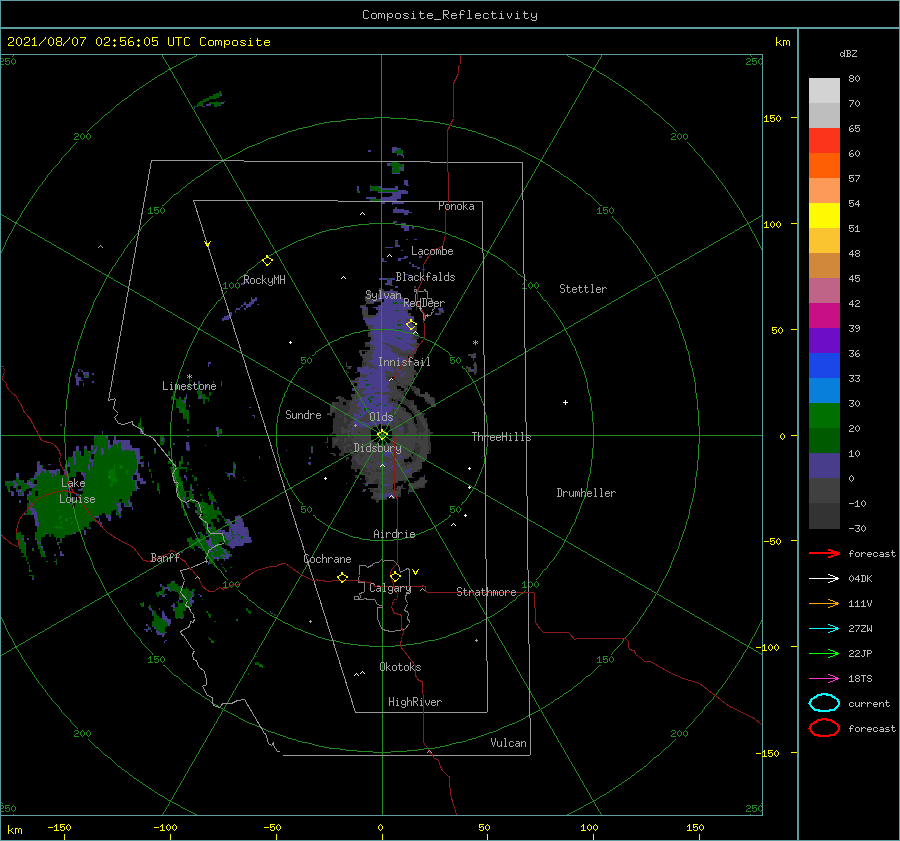The height and width of the screenshot is (841, 900).
Task: Click the forecast label beside the red arrow
Action: 872,553
